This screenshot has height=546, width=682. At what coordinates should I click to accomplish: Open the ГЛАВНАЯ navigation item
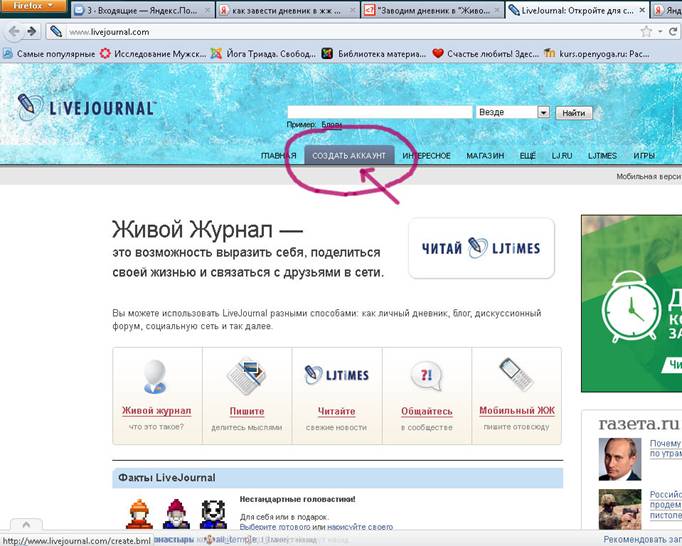tap(278, 156)
